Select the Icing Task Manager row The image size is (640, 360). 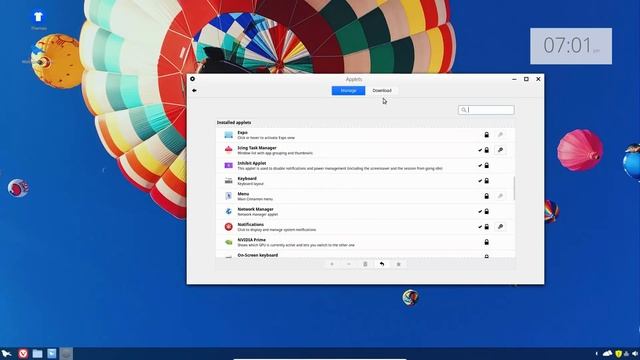[x=365, y=150]
